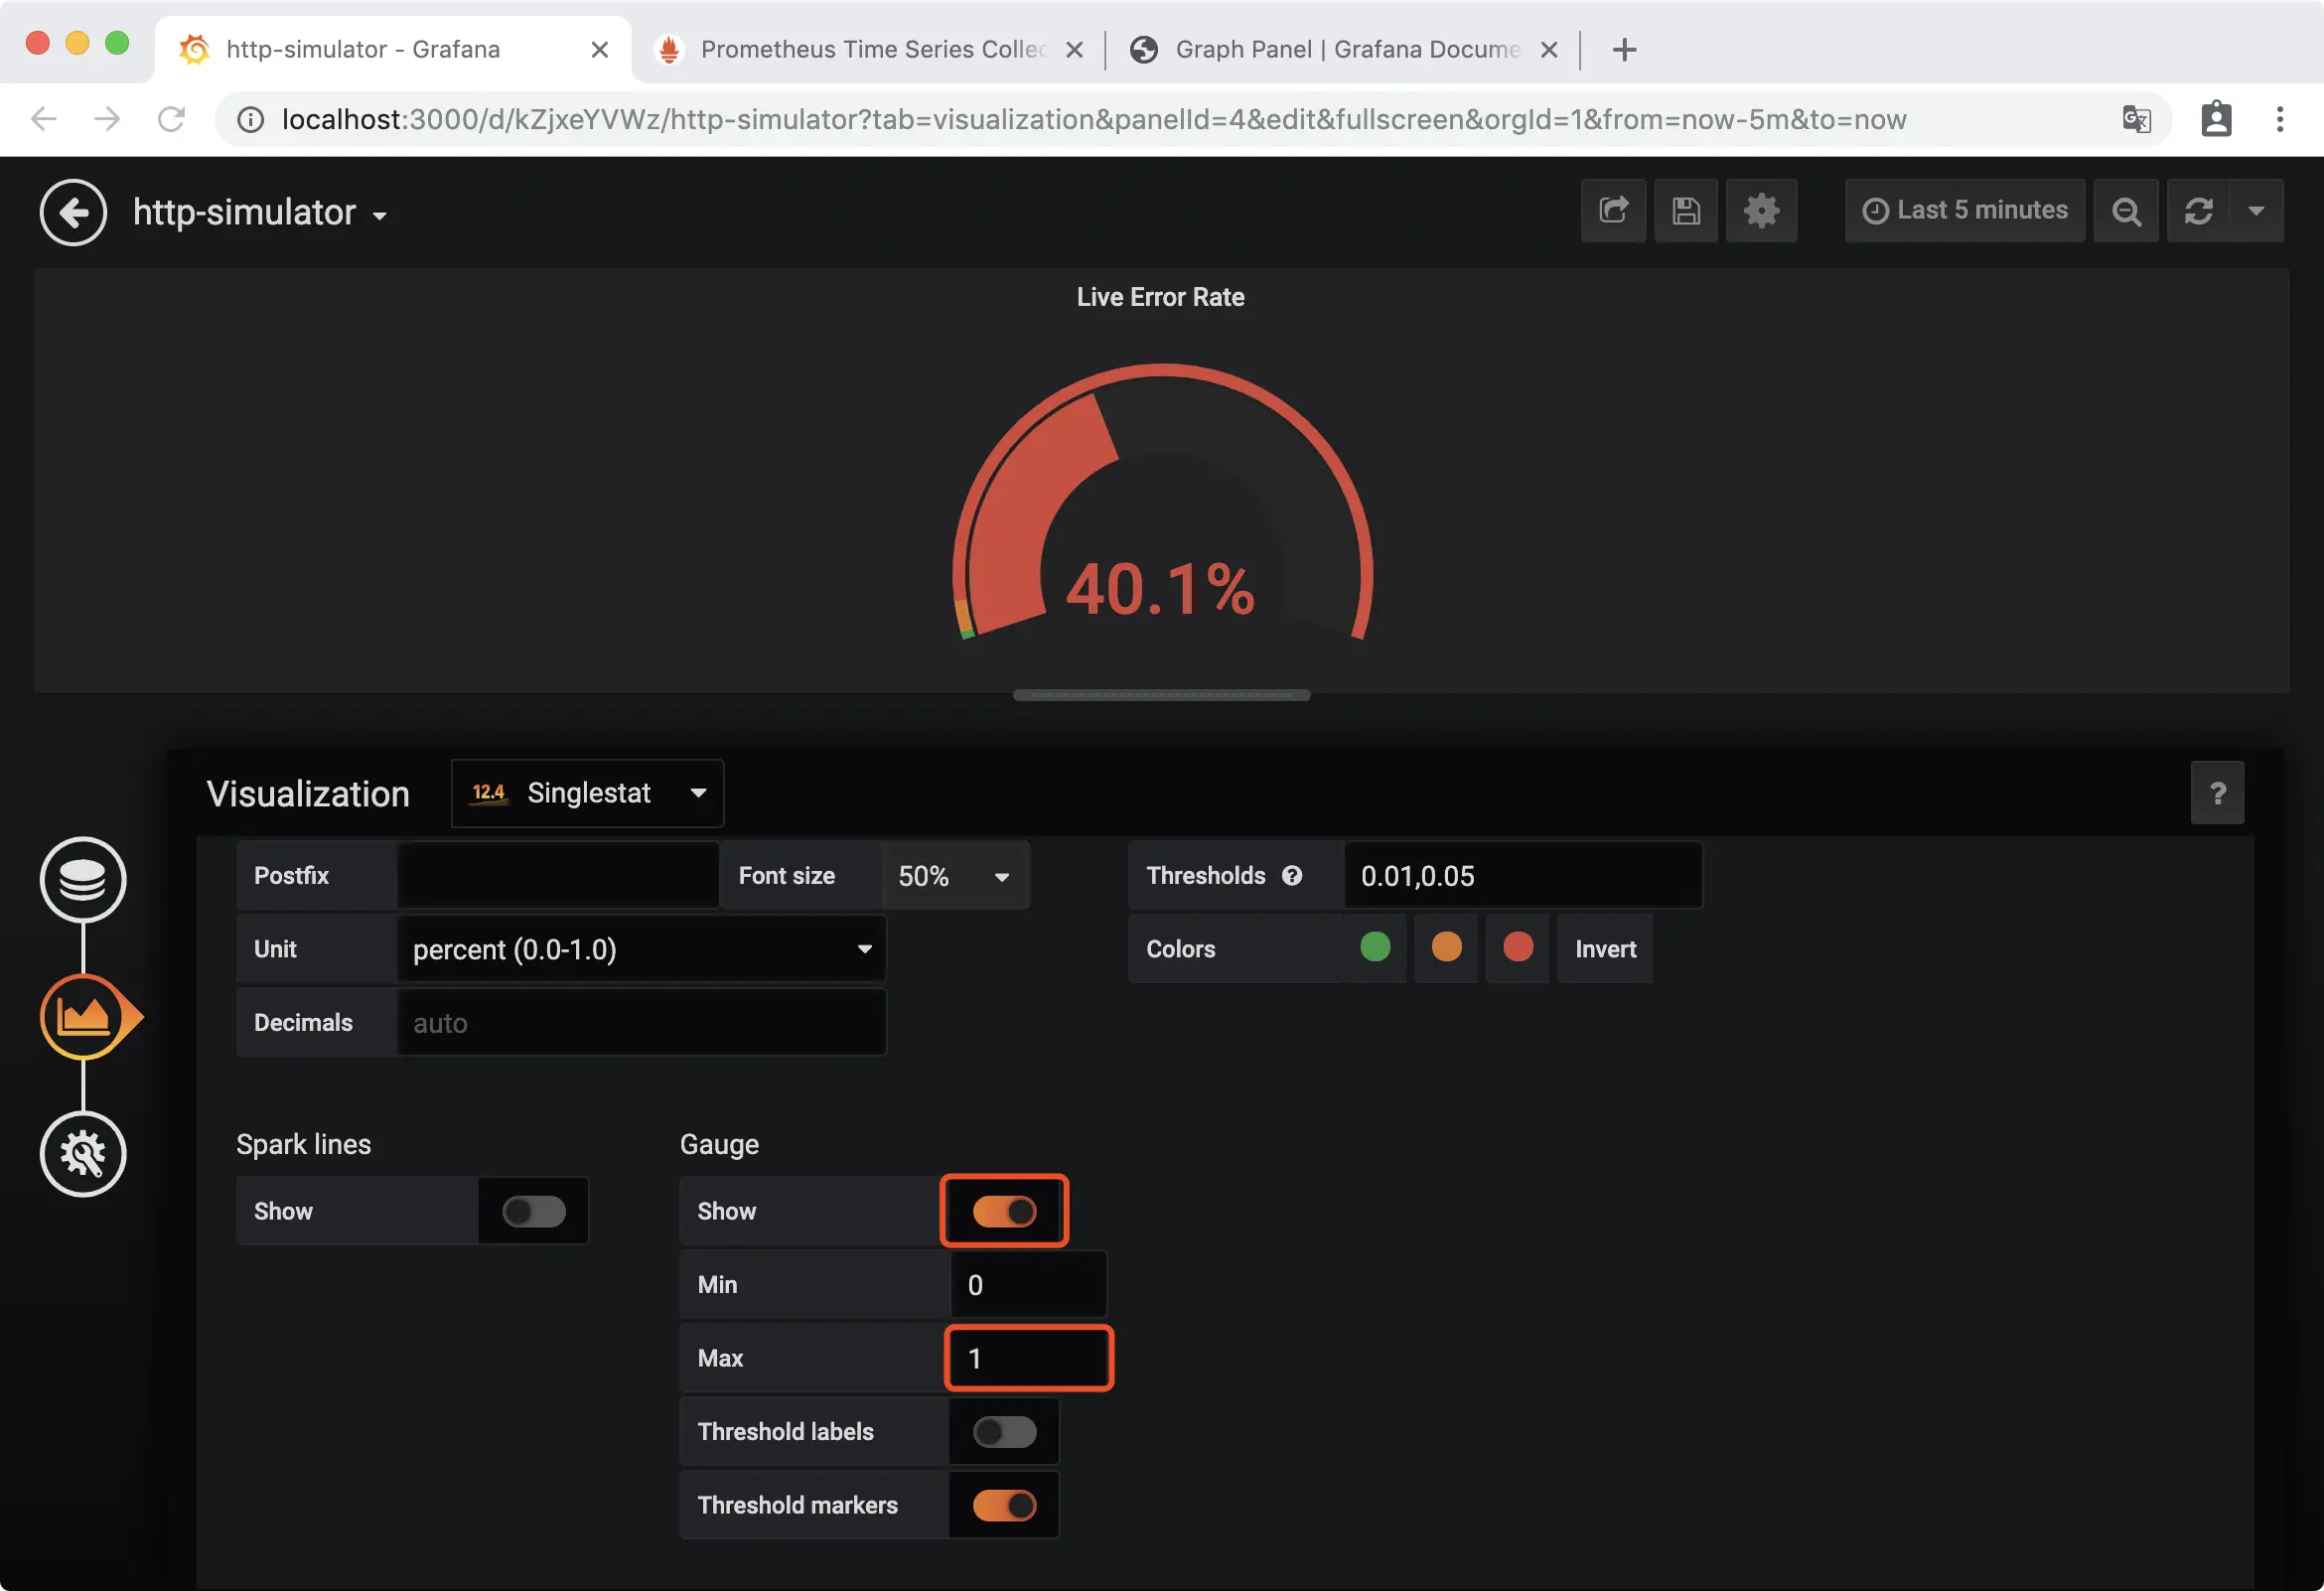The height and width of the screenshot is (1591, 2324).
Task: Reload the page in browser toolbar
Action: coord(172,119)
